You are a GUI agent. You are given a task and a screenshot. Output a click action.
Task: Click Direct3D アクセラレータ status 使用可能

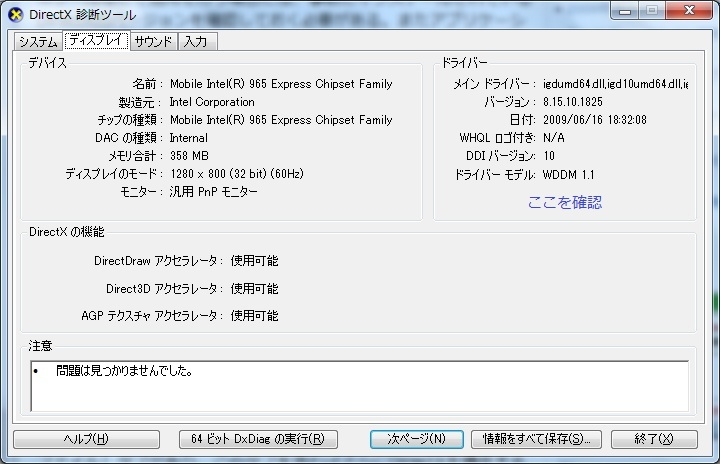(x=254, y=289)
